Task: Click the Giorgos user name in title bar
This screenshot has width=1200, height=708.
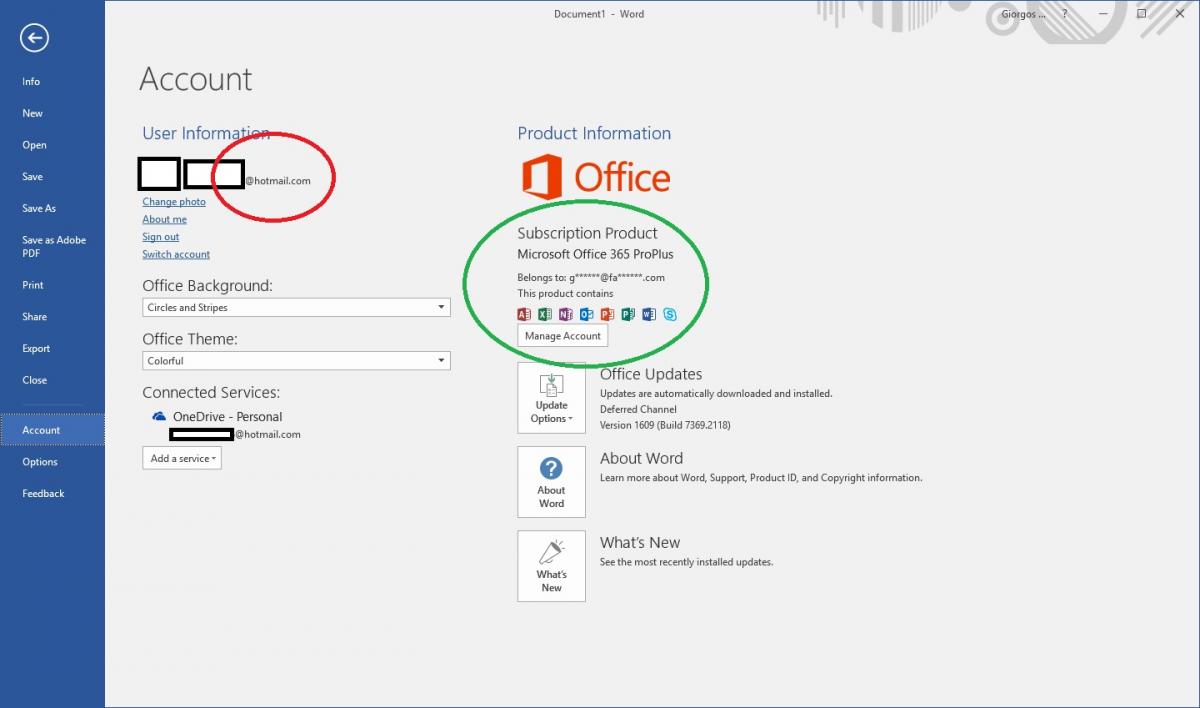Action: [1024, 14]
